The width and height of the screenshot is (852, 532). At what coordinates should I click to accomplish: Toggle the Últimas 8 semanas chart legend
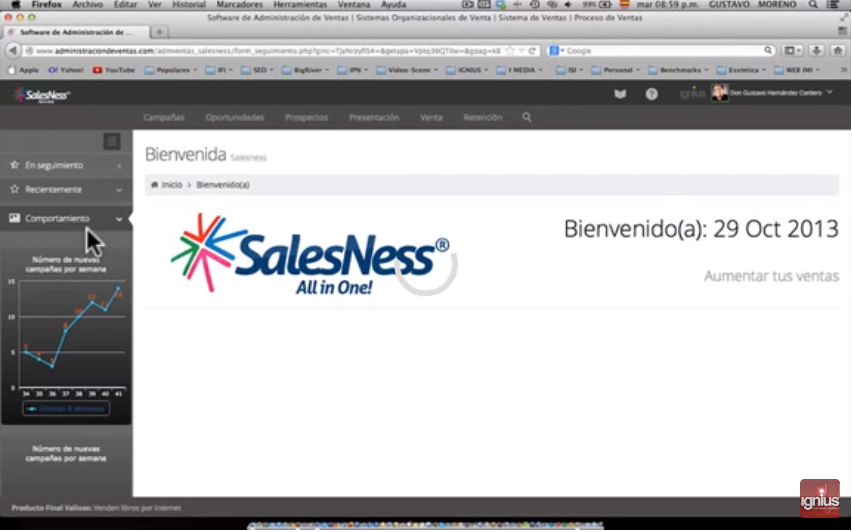pos(66,409)
